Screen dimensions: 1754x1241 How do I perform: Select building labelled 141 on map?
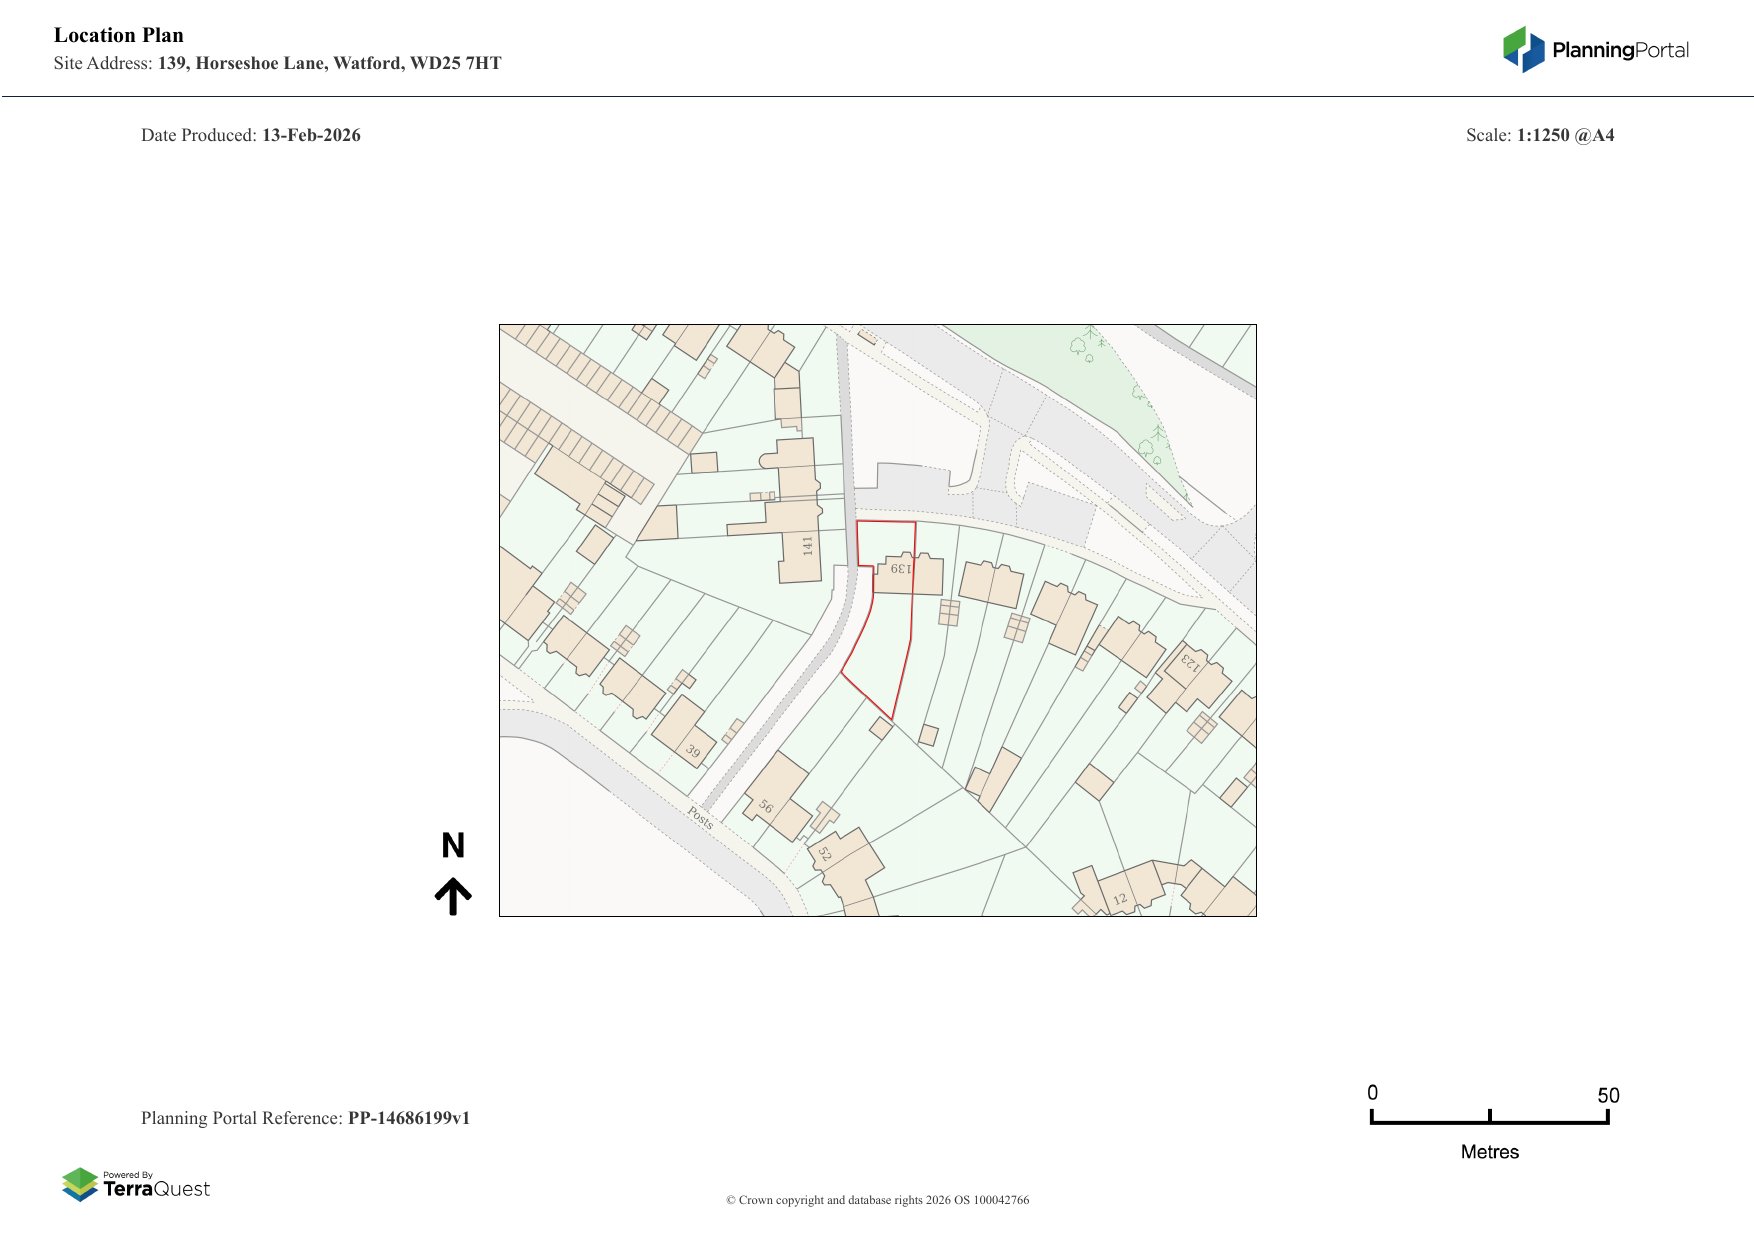click(807, 546)
